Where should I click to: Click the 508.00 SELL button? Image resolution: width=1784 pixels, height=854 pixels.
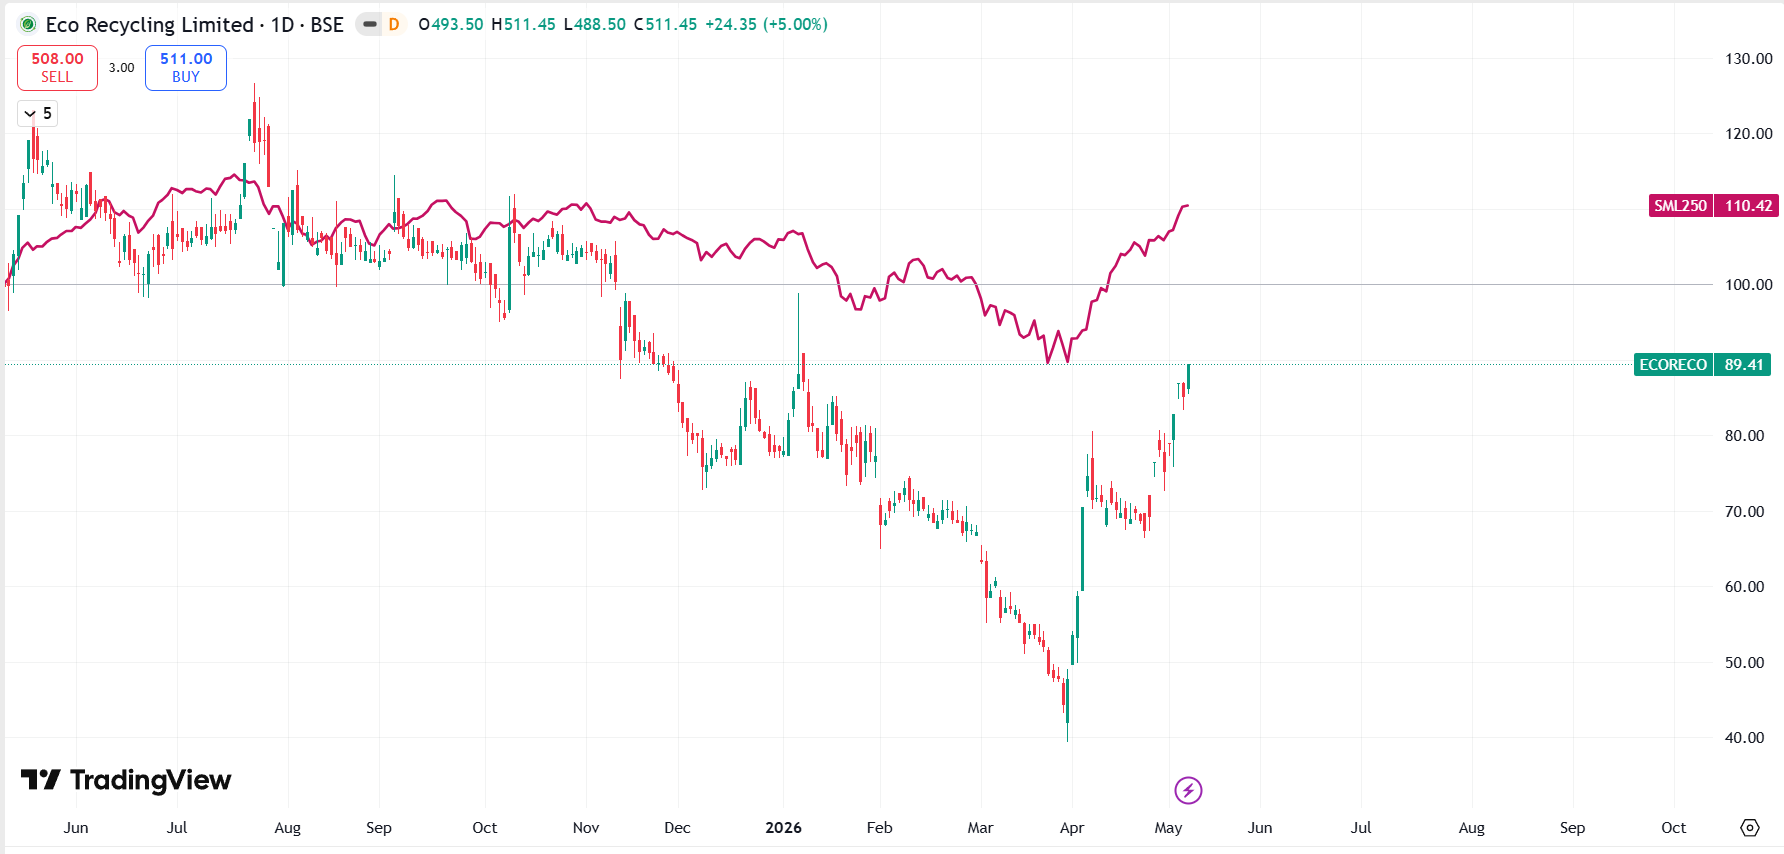click(57, 68)
